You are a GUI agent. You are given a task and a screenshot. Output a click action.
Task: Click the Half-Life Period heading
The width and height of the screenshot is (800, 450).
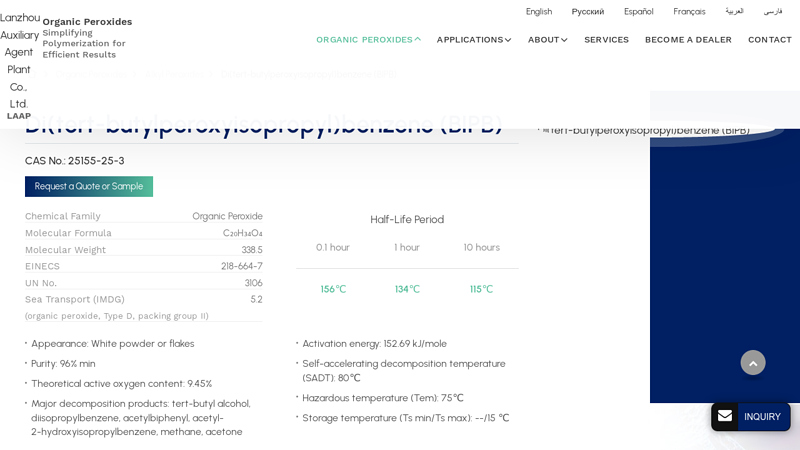click(407, 219)
